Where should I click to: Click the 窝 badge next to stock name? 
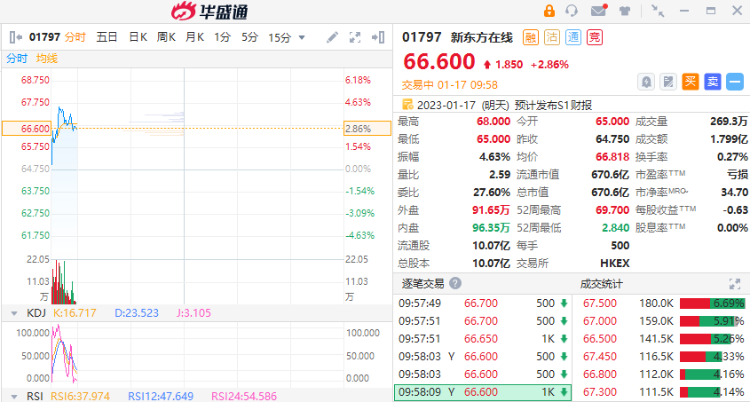pos(595,37)
